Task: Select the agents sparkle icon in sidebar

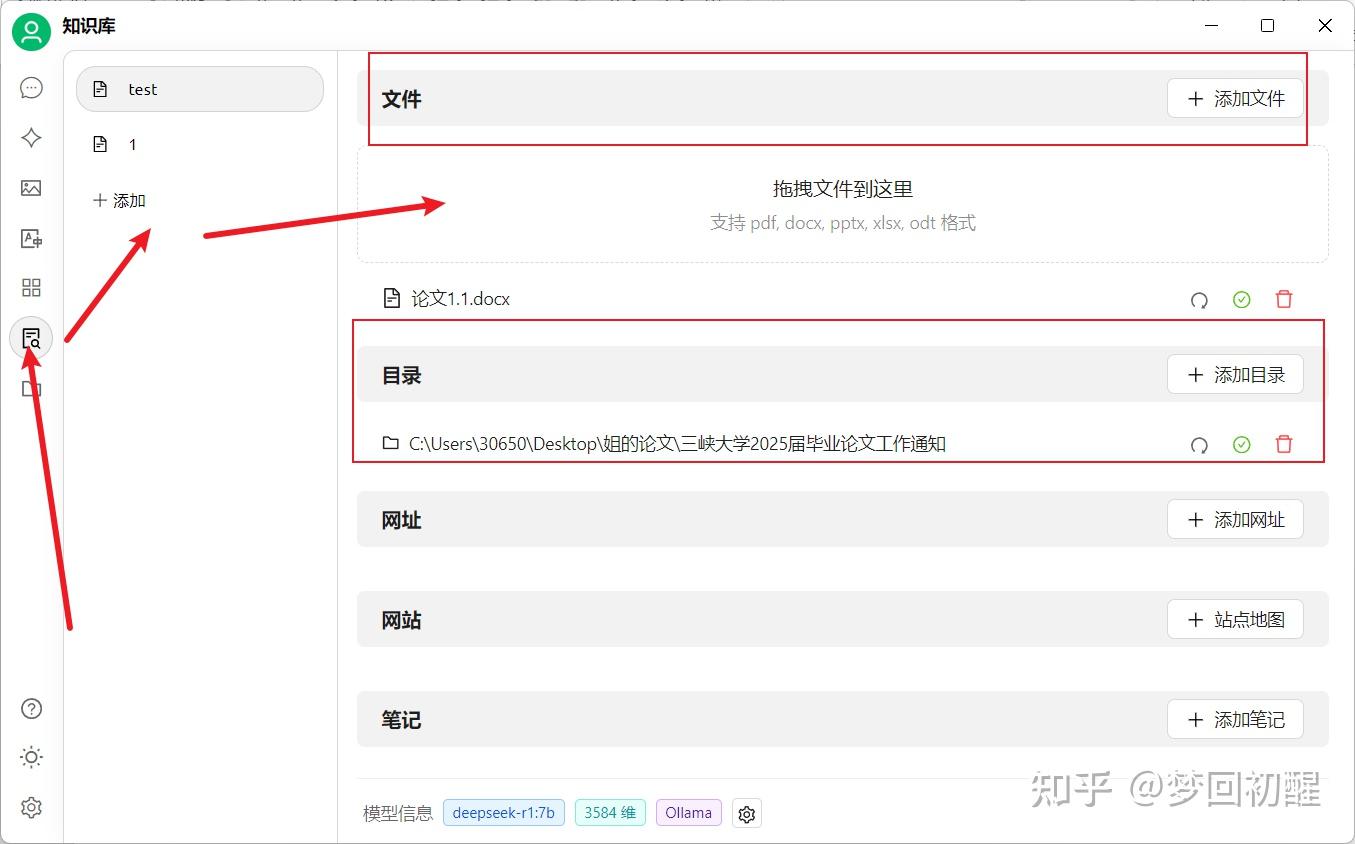Action: pyautogui.click(x=31, y=138)
